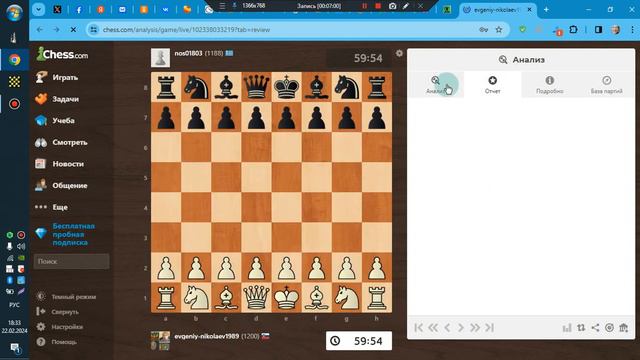Jump to the last move
640x360 pixels.
489,327
